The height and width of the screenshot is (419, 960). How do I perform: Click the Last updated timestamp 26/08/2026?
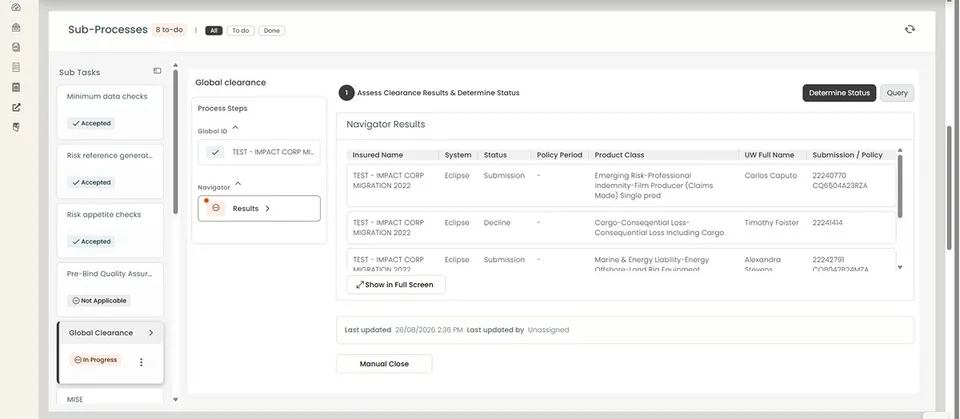[429, 330]
